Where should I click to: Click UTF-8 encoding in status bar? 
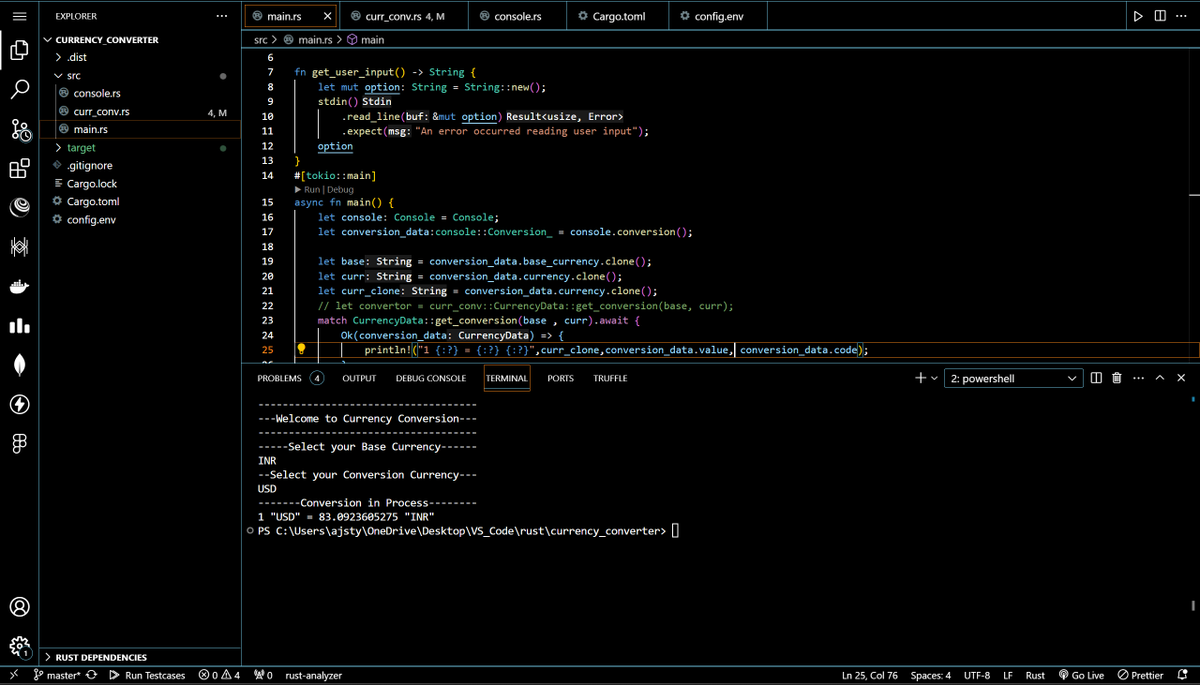click(x=977, y=675)
